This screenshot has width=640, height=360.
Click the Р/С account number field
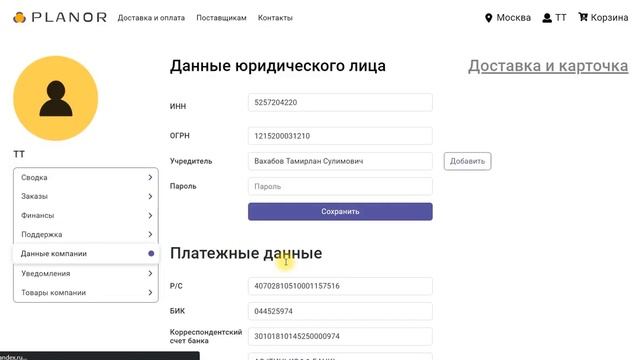pyautogui.click(x=340, y=286)
